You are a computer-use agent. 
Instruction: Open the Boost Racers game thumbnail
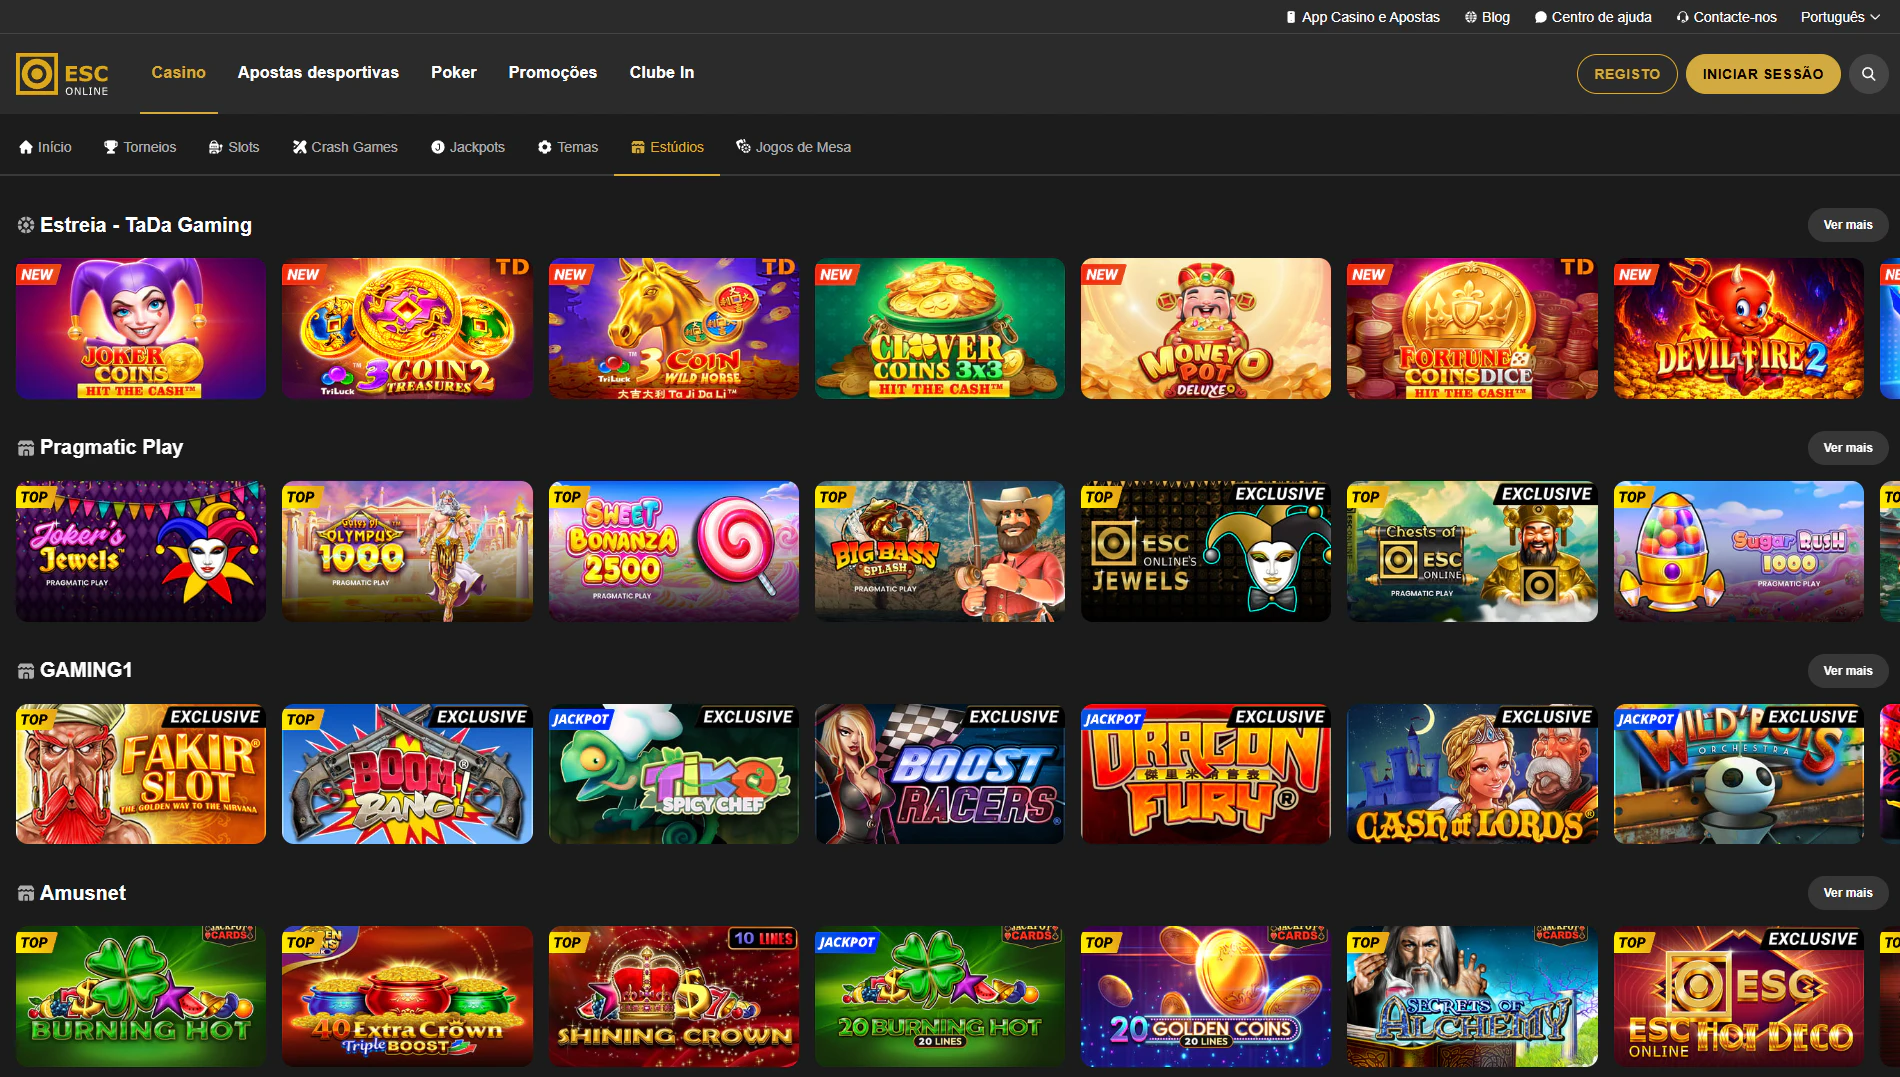[940, 774]
